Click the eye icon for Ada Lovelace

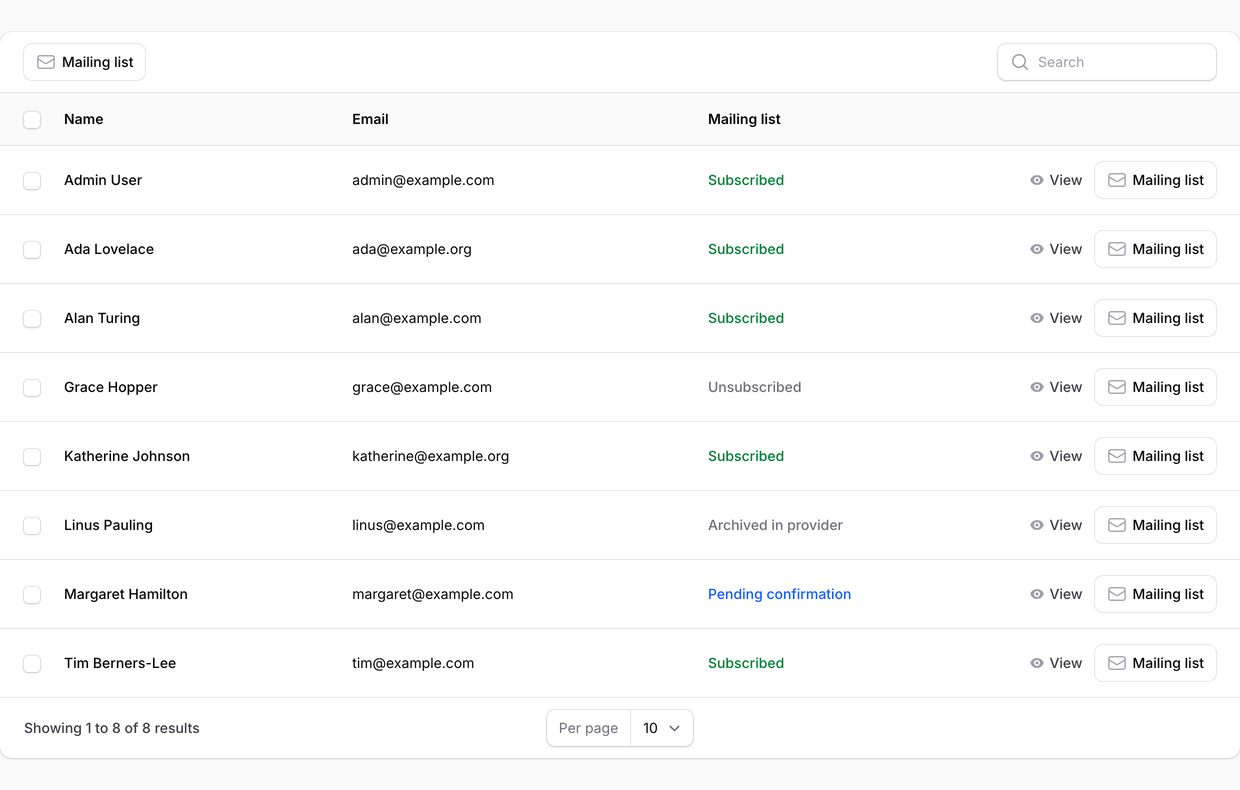tap(1037, 249)
